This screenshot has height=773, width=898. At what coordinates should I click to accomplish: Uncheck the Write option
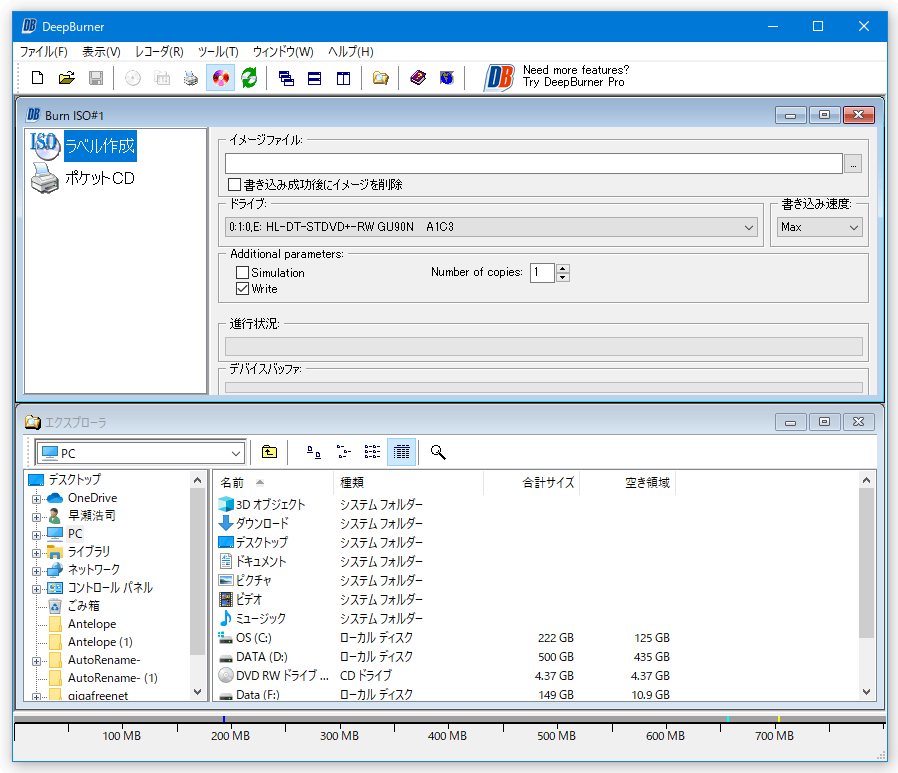[x=242, y=289]
